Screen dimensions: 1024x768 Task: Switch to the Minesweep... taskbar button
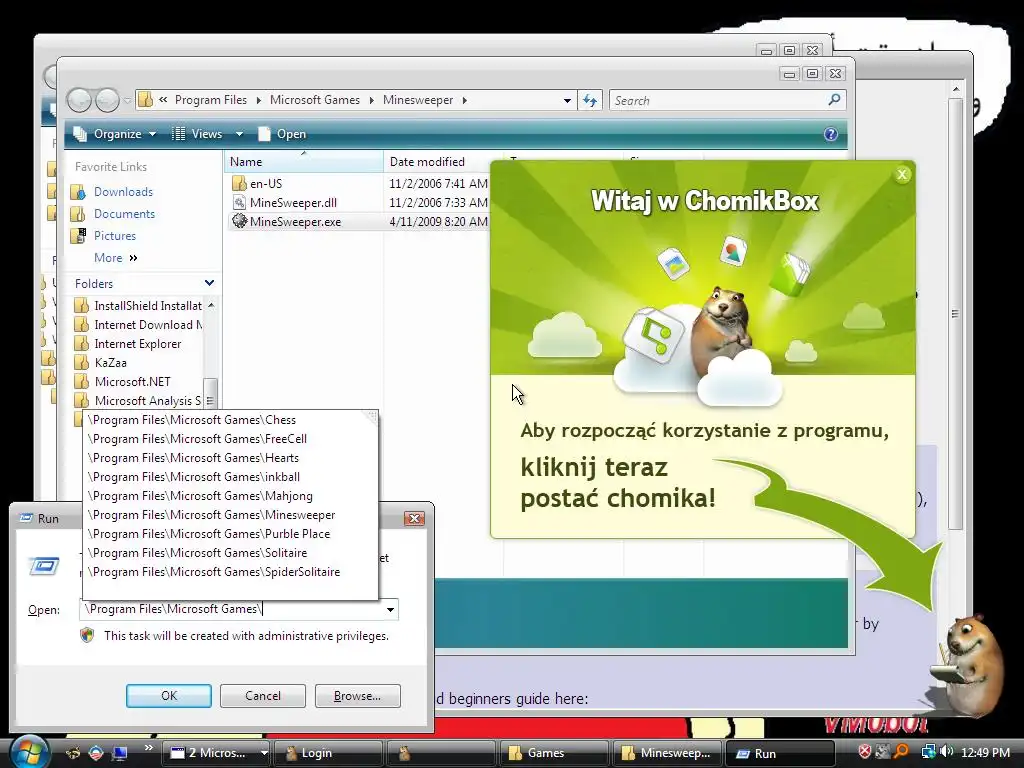coord(665,753)
